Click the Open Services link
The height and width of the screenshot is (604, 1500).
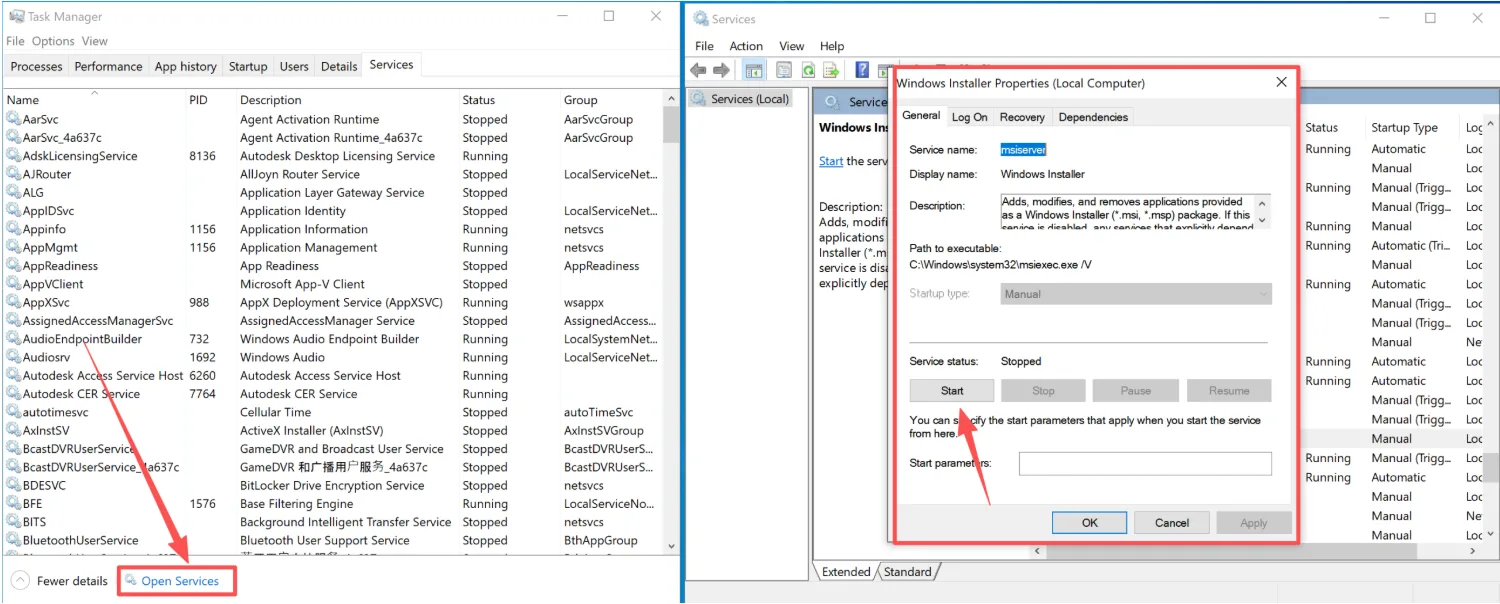[179, 581]
